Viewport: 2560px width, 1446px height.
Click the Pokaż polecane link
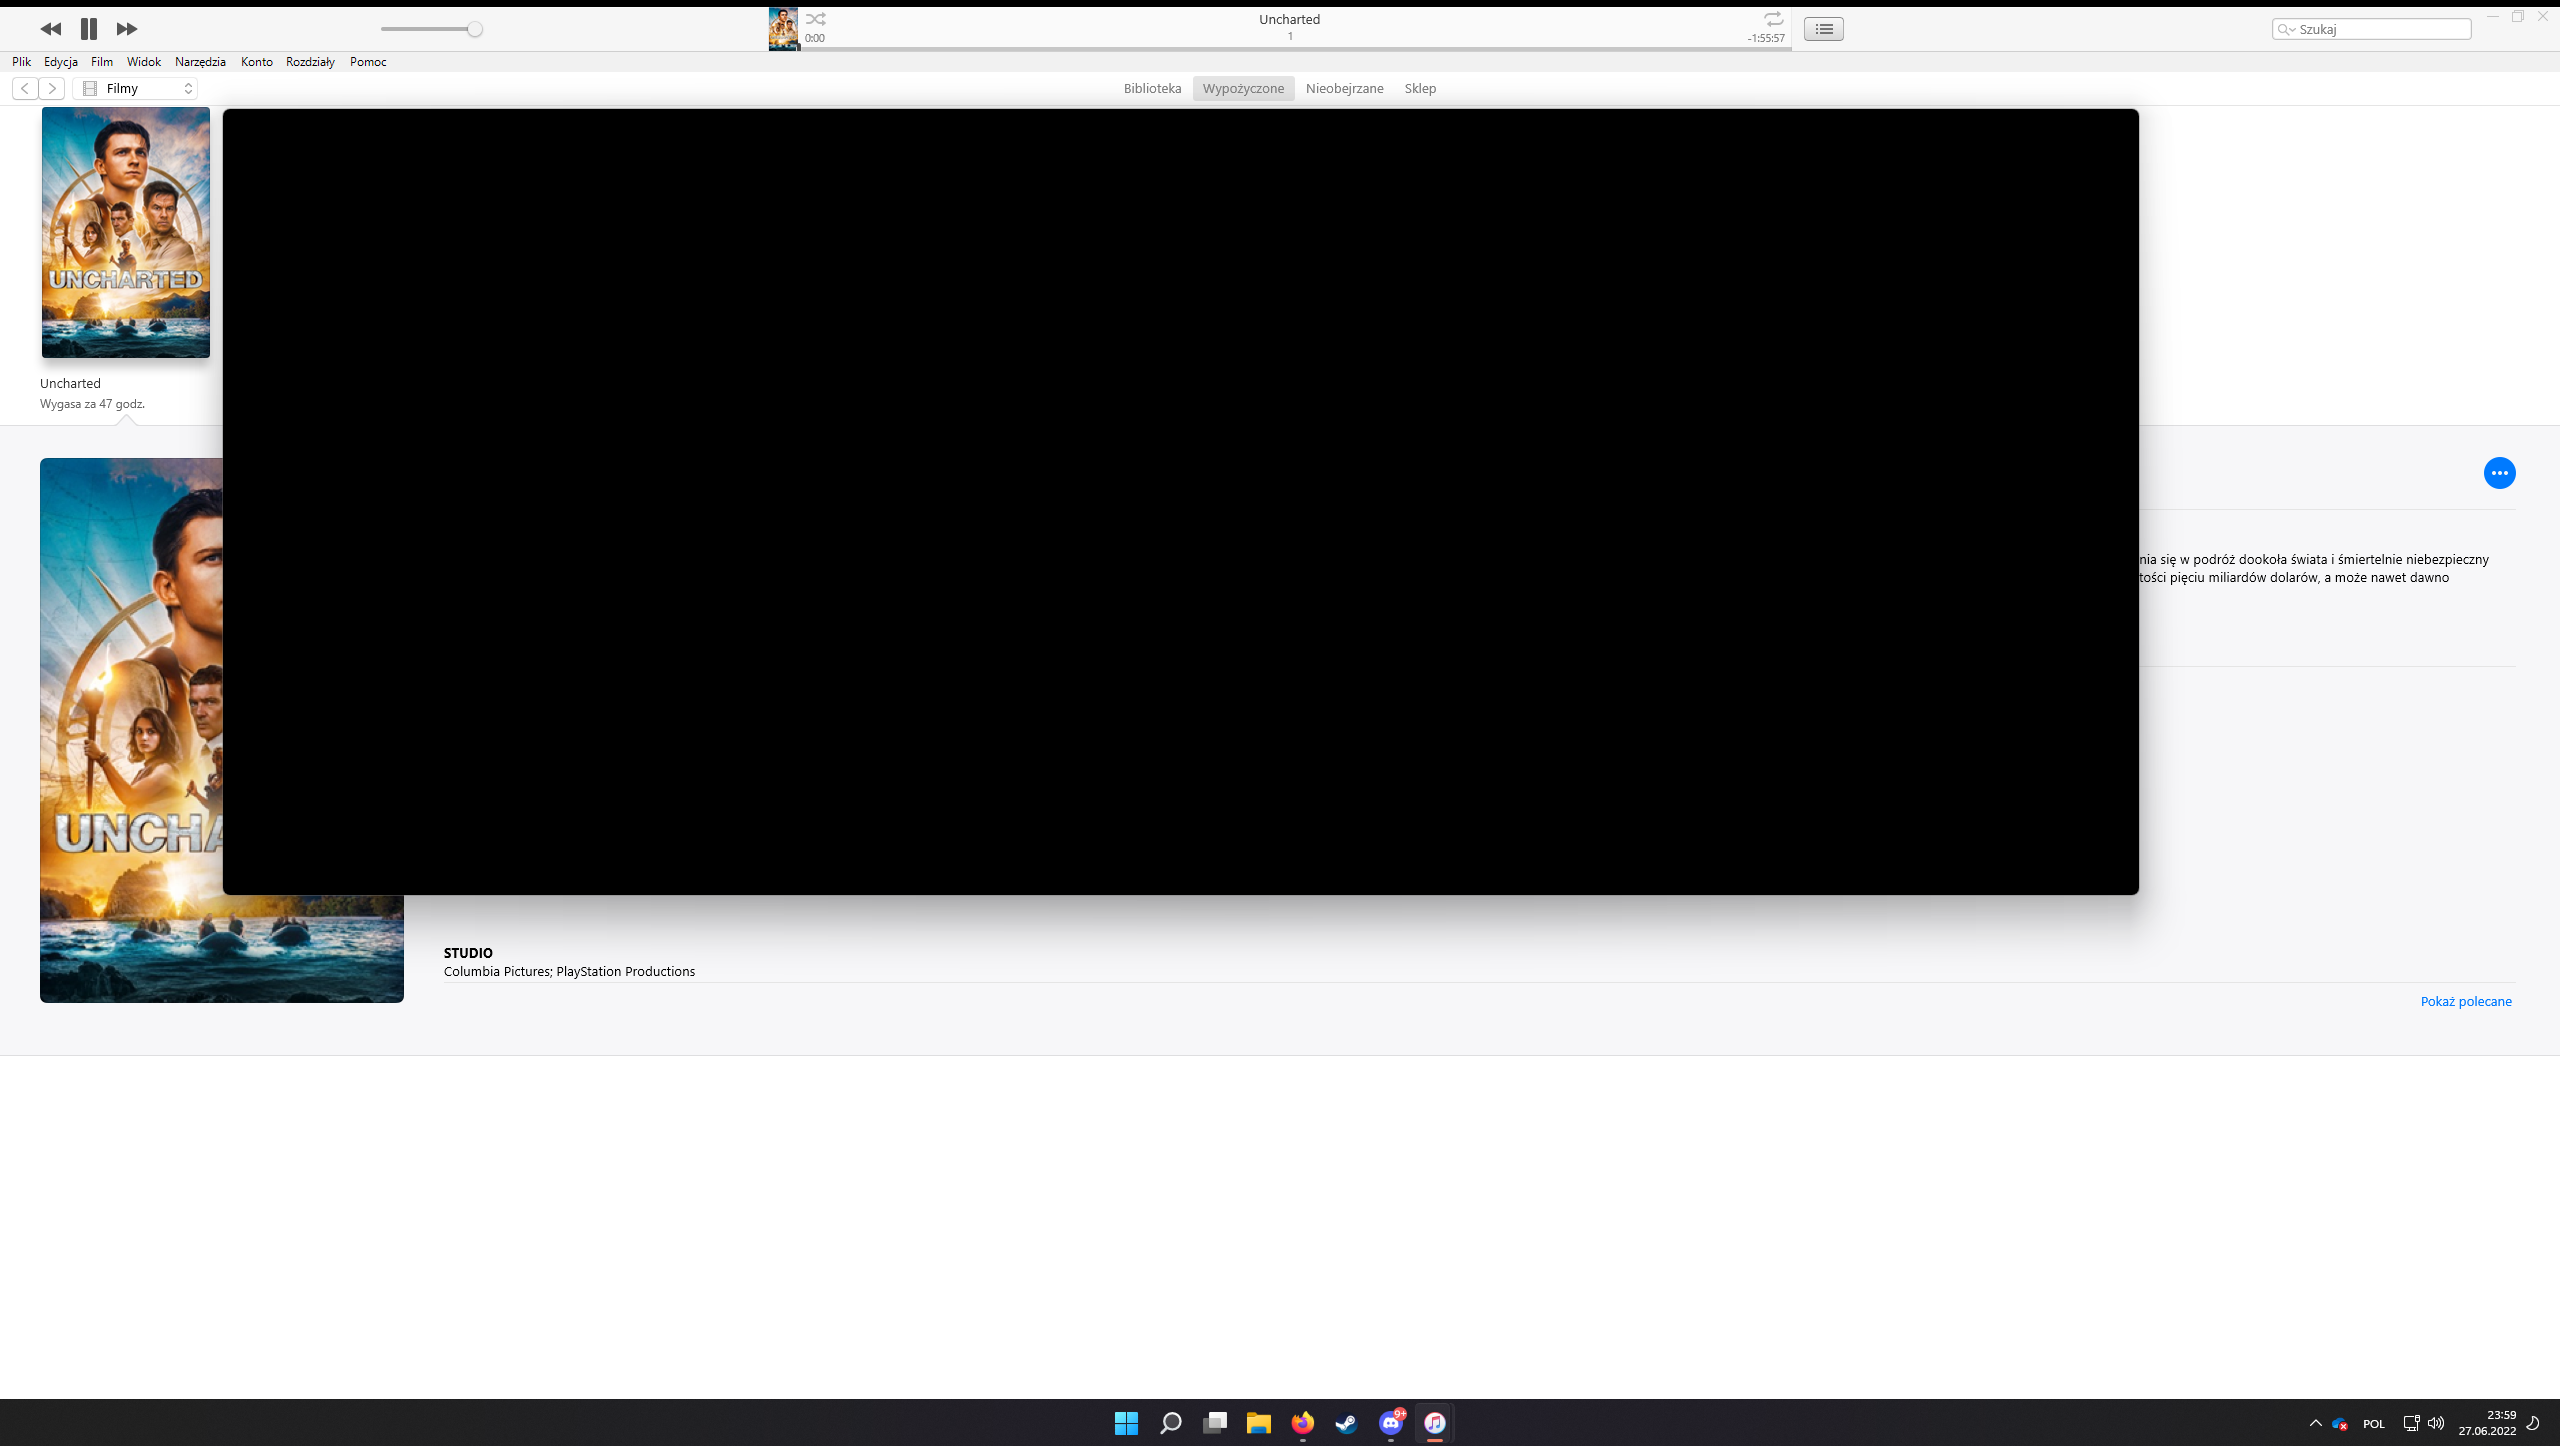(x=2465, y=1001)
